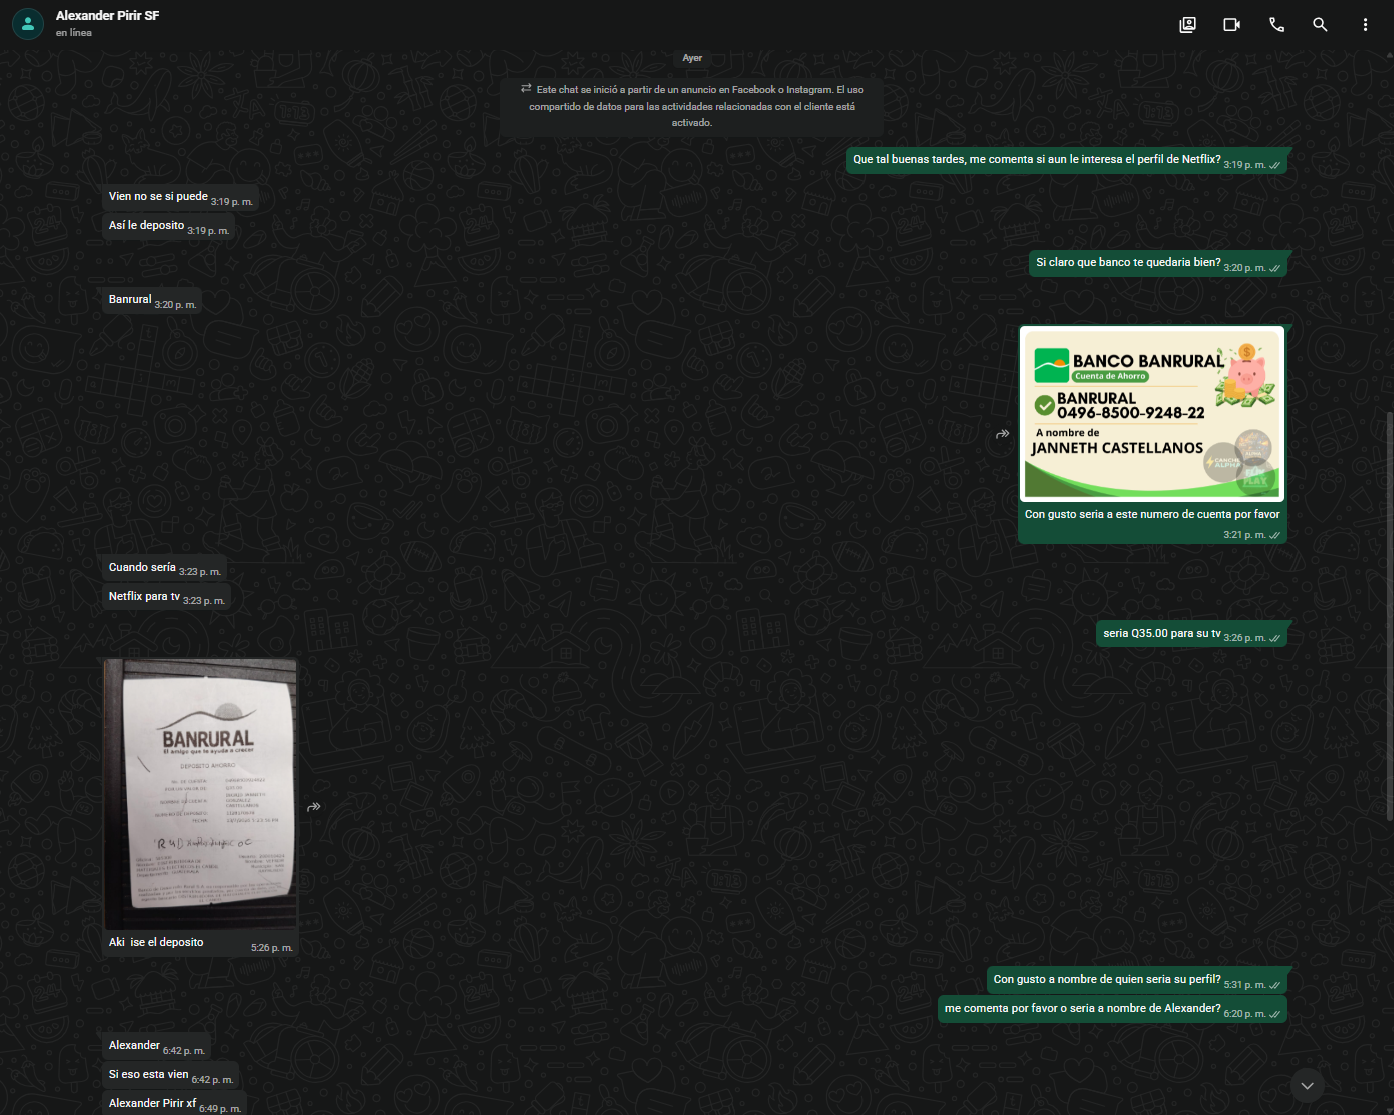Click caption 'Con gusto seria a este numero de cuenta'

tap(1152, 515)
